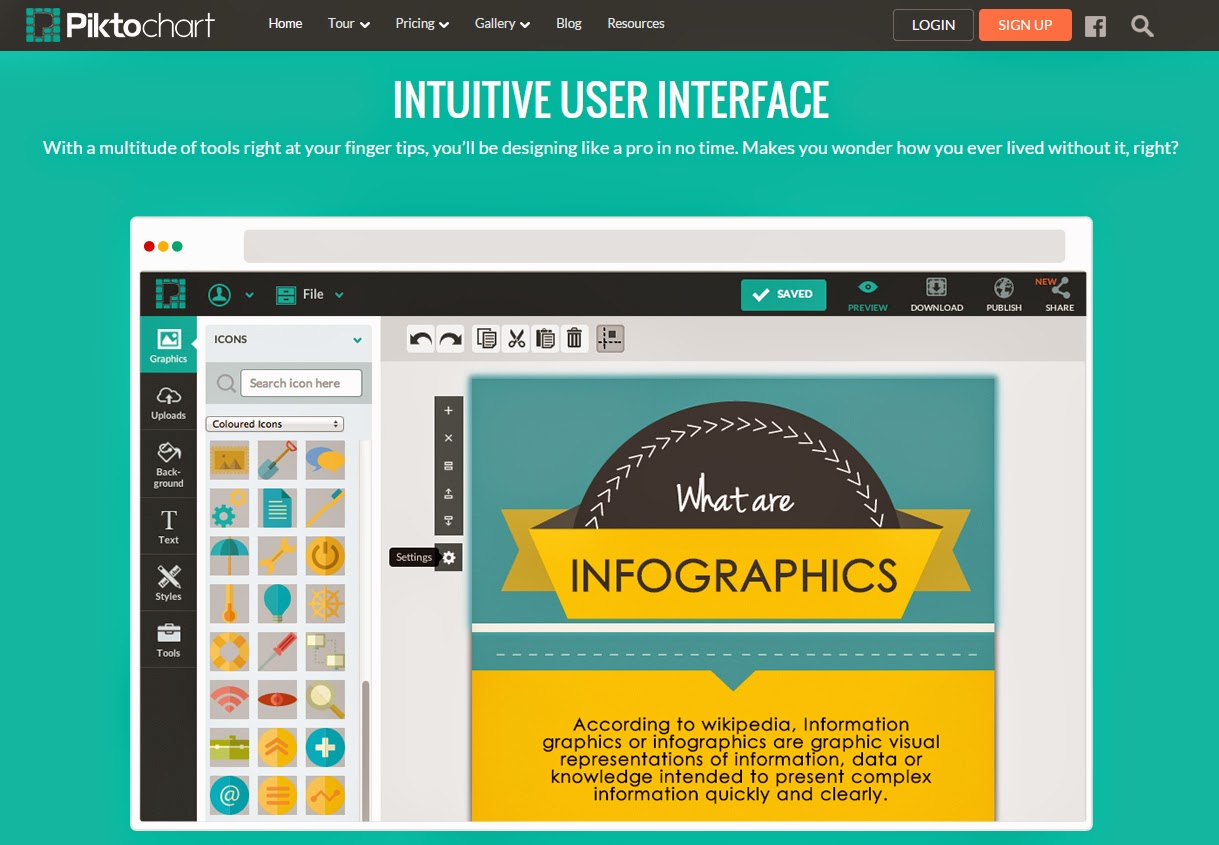
Task: Cut the selection with the scissors icon
Action: (516, 338)
